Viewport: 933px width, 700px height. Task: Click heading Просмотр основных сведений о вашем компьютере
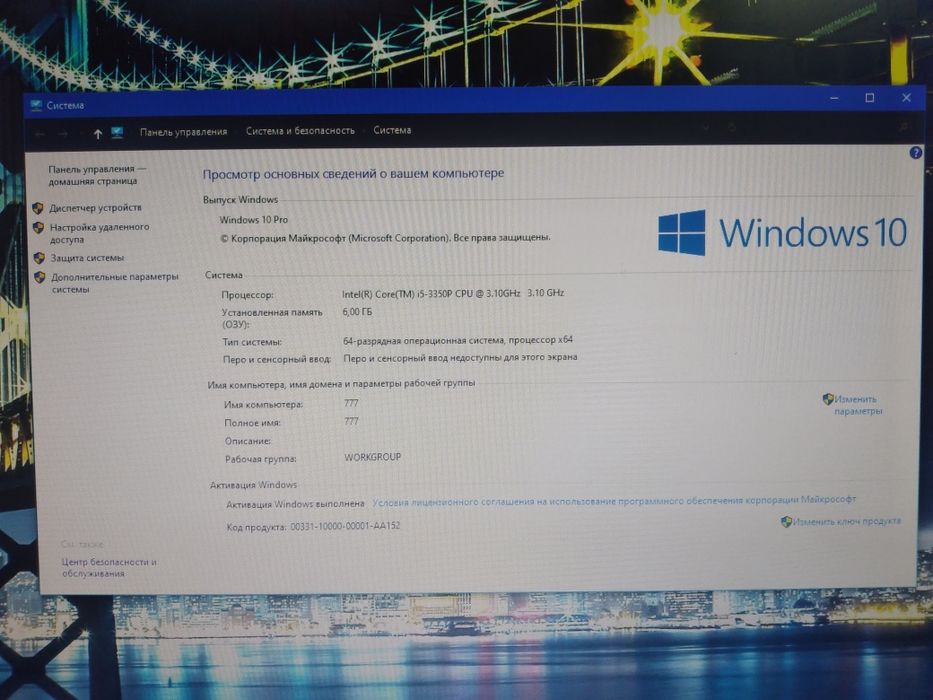(353, 173)
